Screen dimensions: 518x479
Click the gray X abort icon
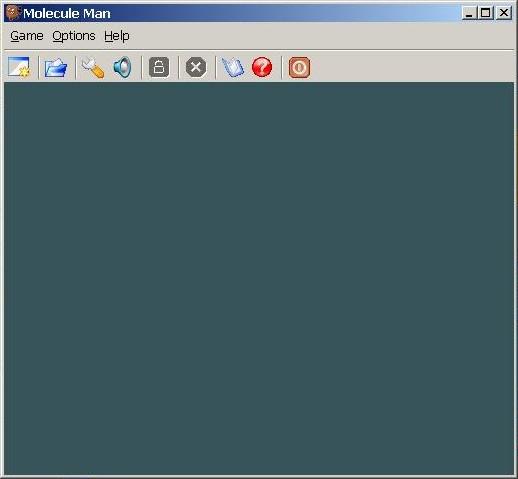(196, 67)
